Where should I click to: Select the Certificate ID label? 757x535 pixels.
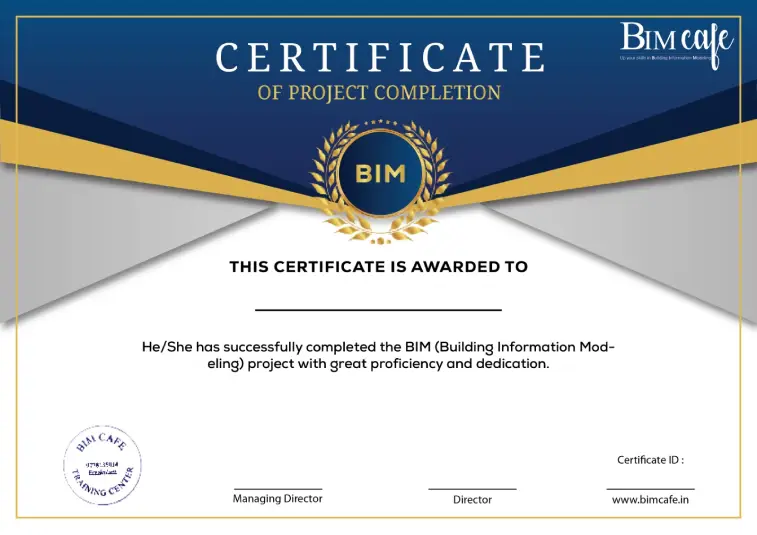click(650, 460)
